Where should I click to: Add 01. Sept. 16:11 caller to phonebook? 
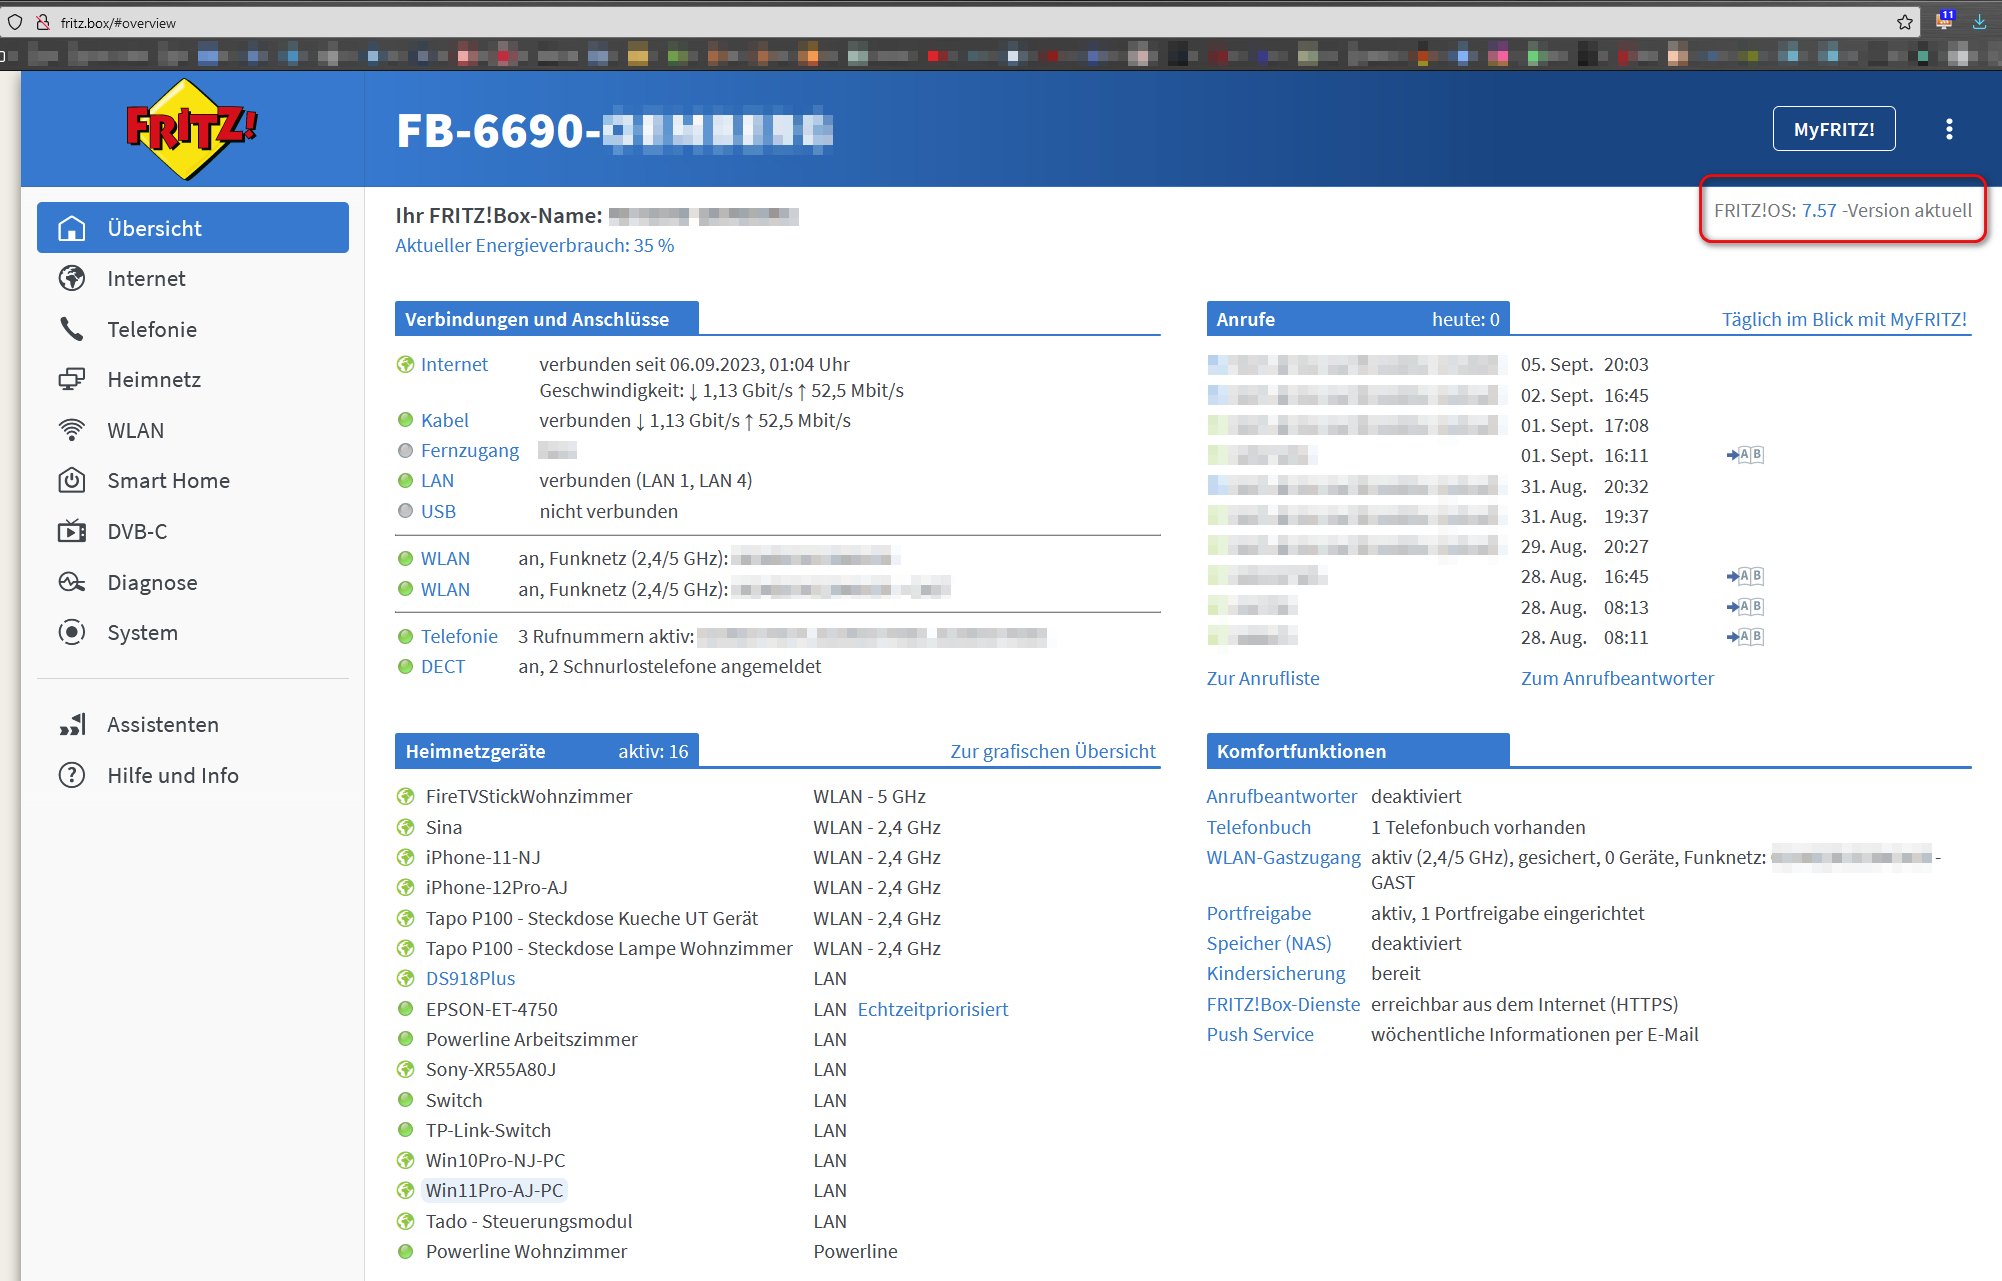click(x=1744, y=455)
